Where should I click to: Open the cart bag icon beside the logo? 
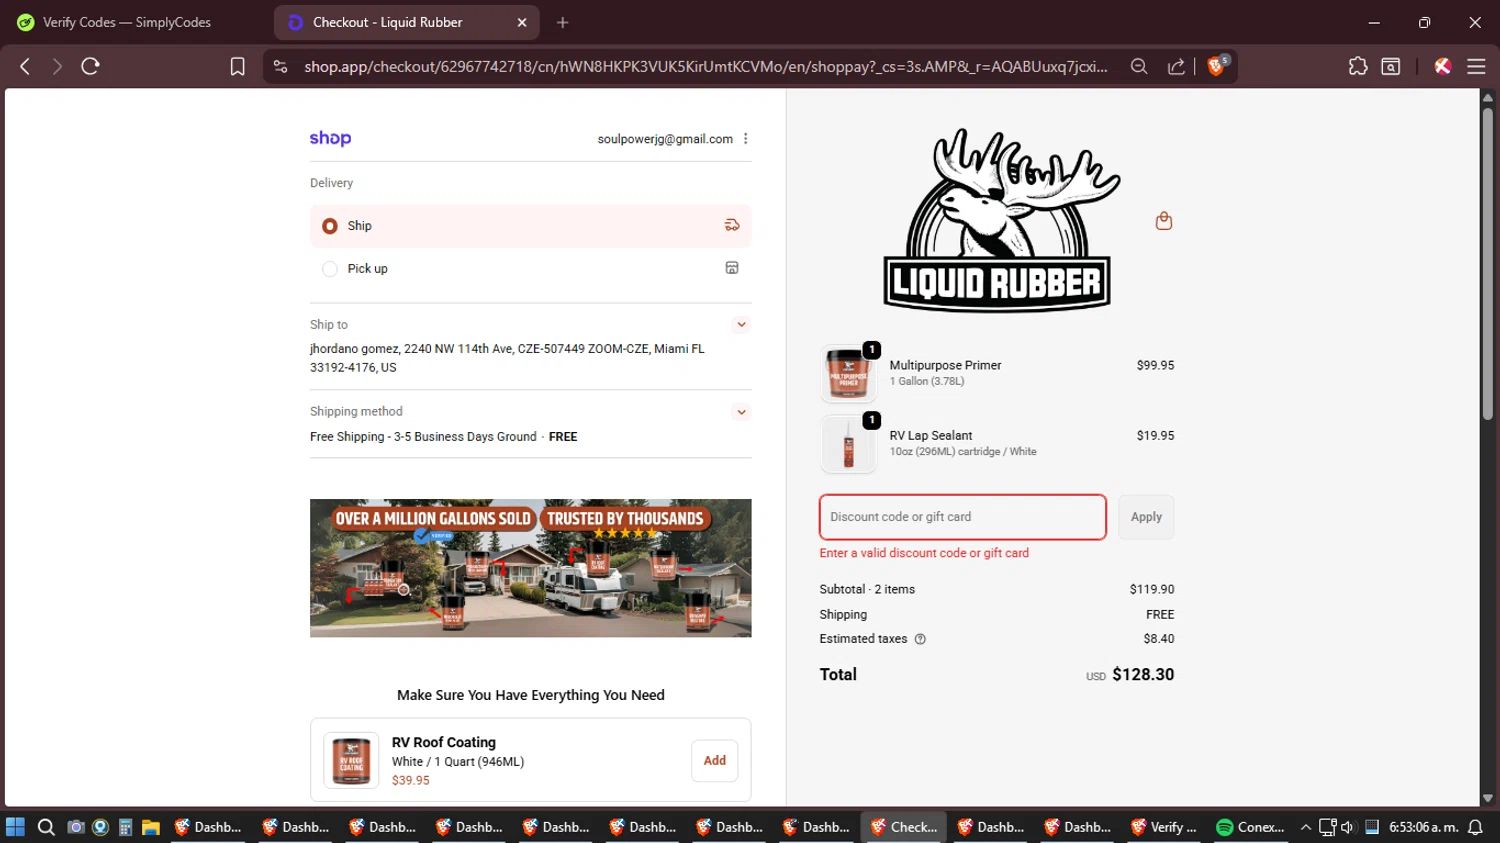coord(1163,221)
